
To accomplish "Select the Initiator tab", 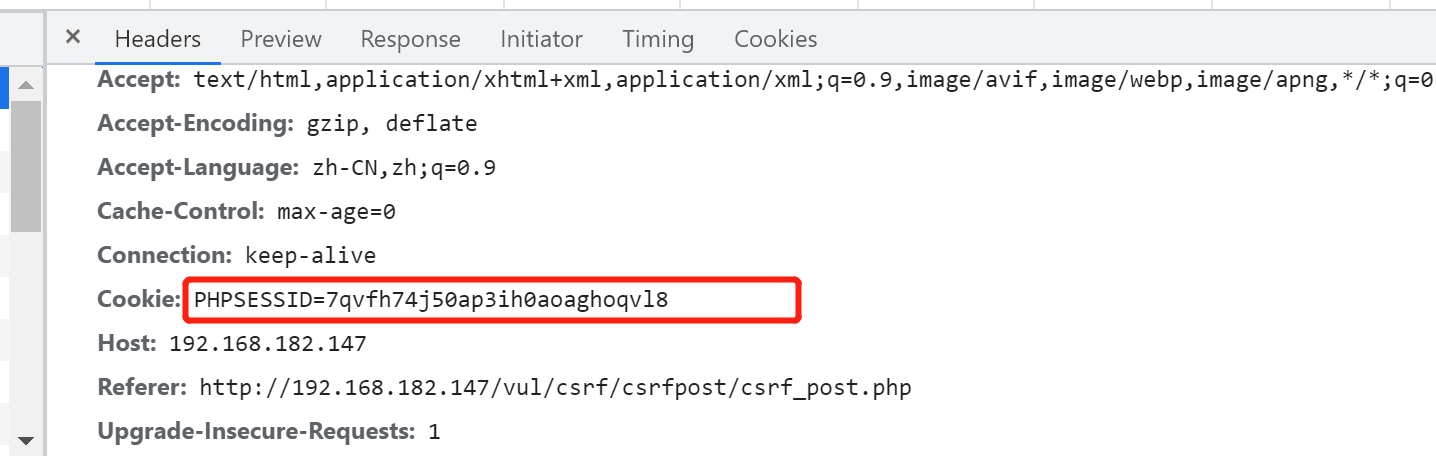I will [541, 39].
